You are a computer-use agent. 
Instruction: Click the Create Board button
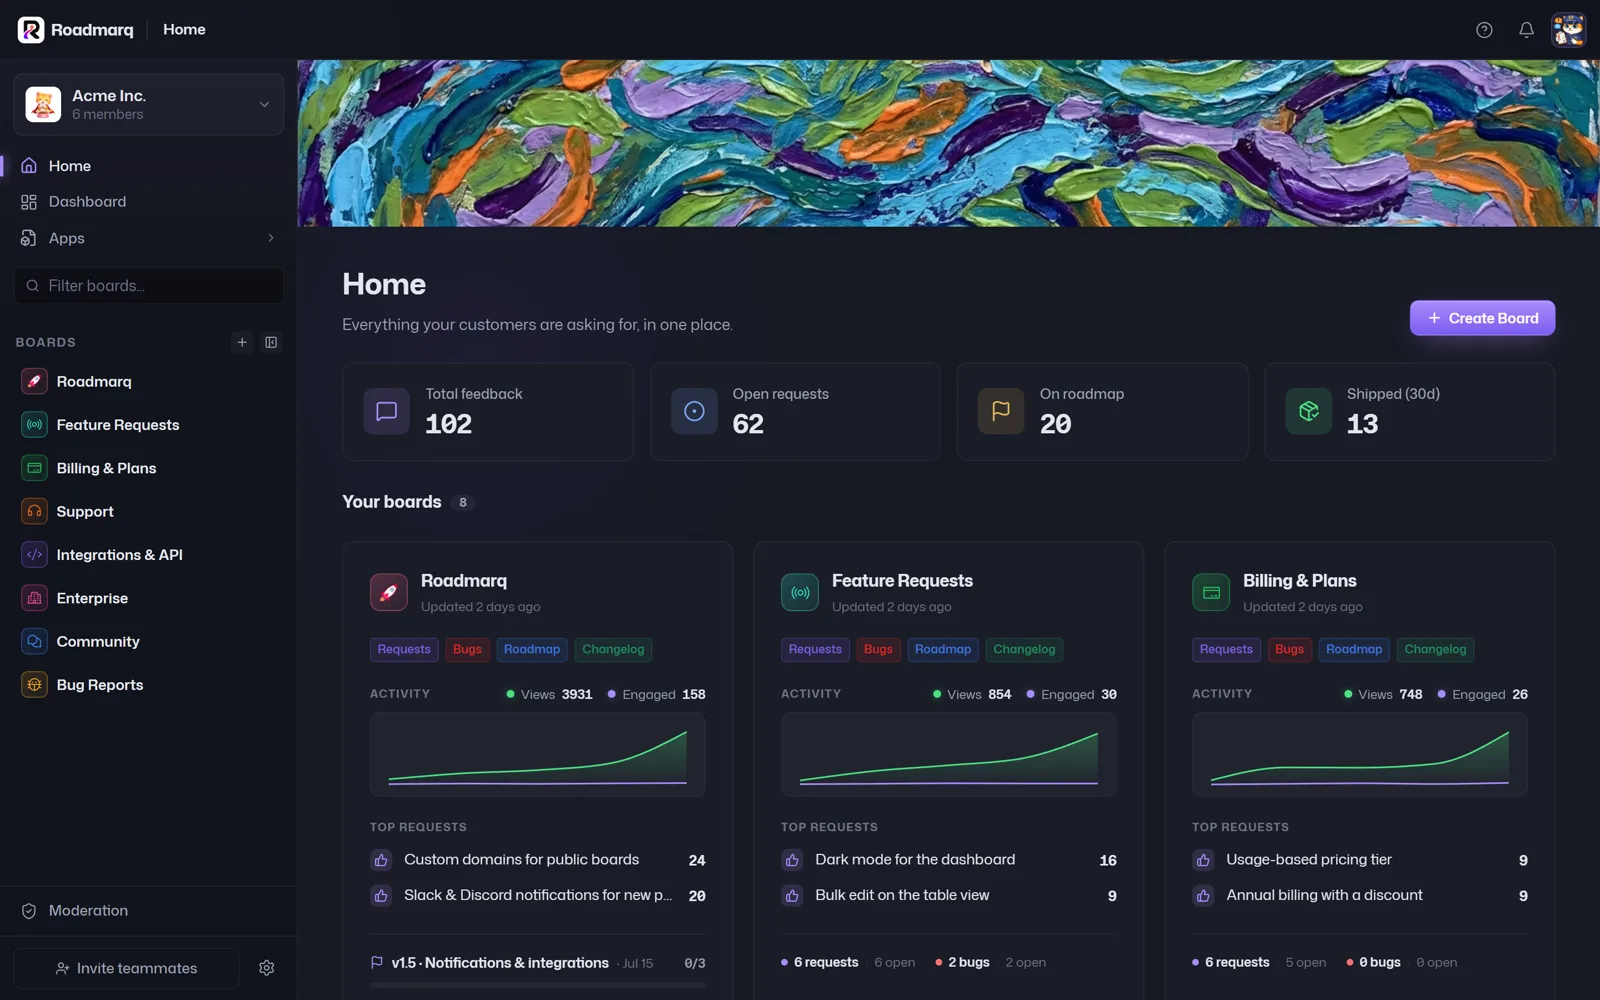pyautogui.click(x=1482, y=318)
